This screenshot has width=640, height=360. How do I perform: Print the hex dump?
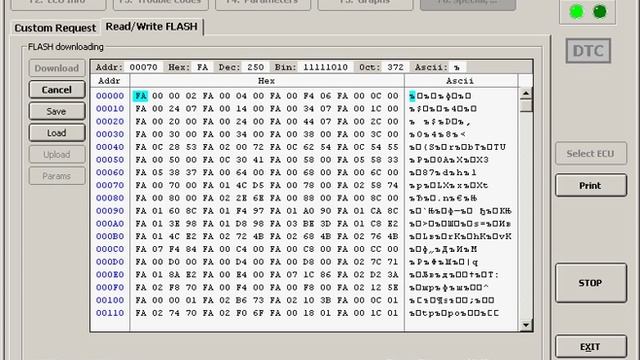(x=591, y=186)
